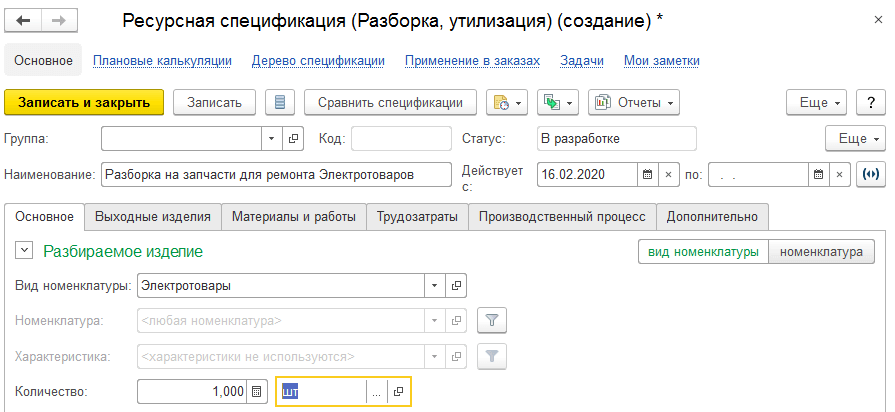895x412 pixels.
Task: Click the open icon of Номенклатура field
Action: (456, 321)
